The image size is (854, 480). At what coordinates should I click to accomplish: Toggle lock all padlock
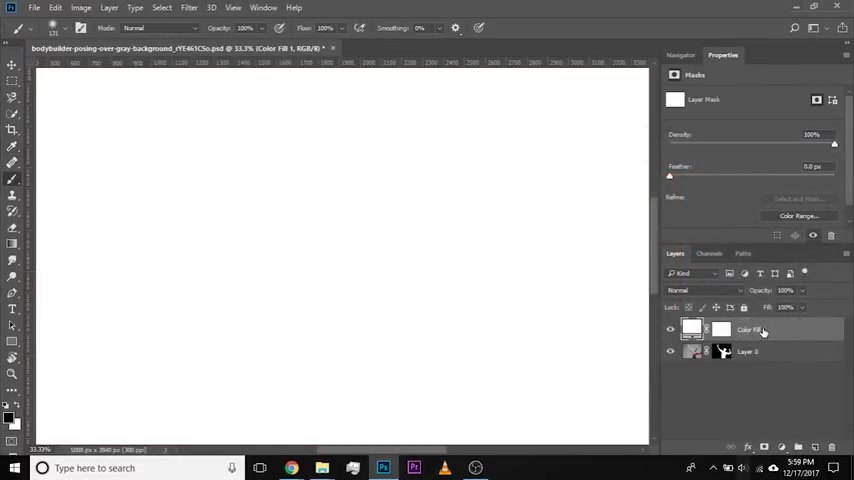pyautogui.click(x=743, y=307)
